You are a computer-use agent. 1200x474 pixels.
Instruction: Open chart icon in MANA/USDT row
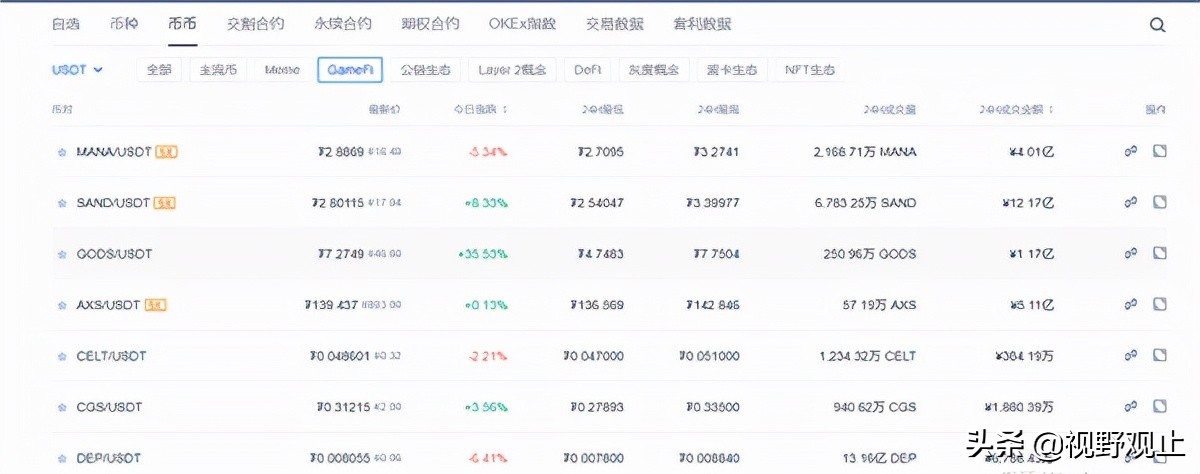click(x=1131, y=151)
